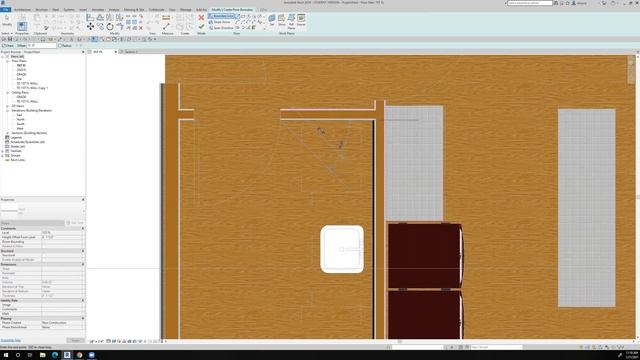
Task: Click the red Cancel Edit Mode X
Action: click(201, 18)
